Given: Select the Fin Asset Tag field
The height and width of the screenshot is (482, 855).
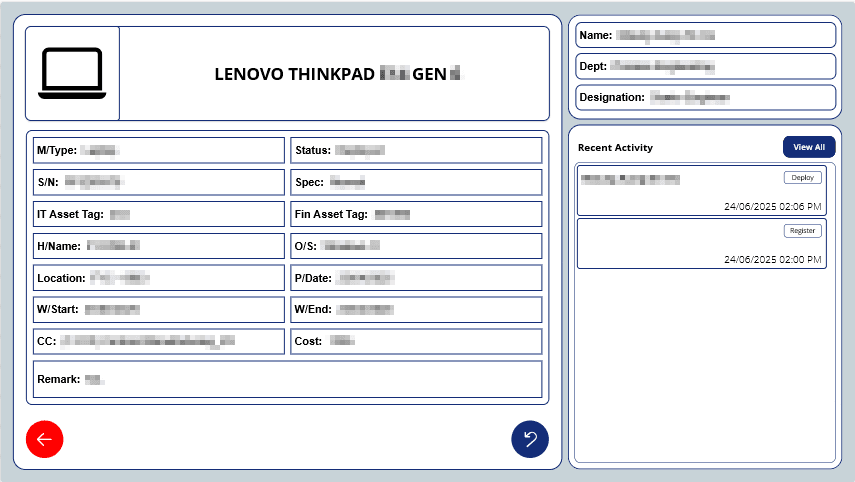Looking at the screenshot, I should [416, 214].
